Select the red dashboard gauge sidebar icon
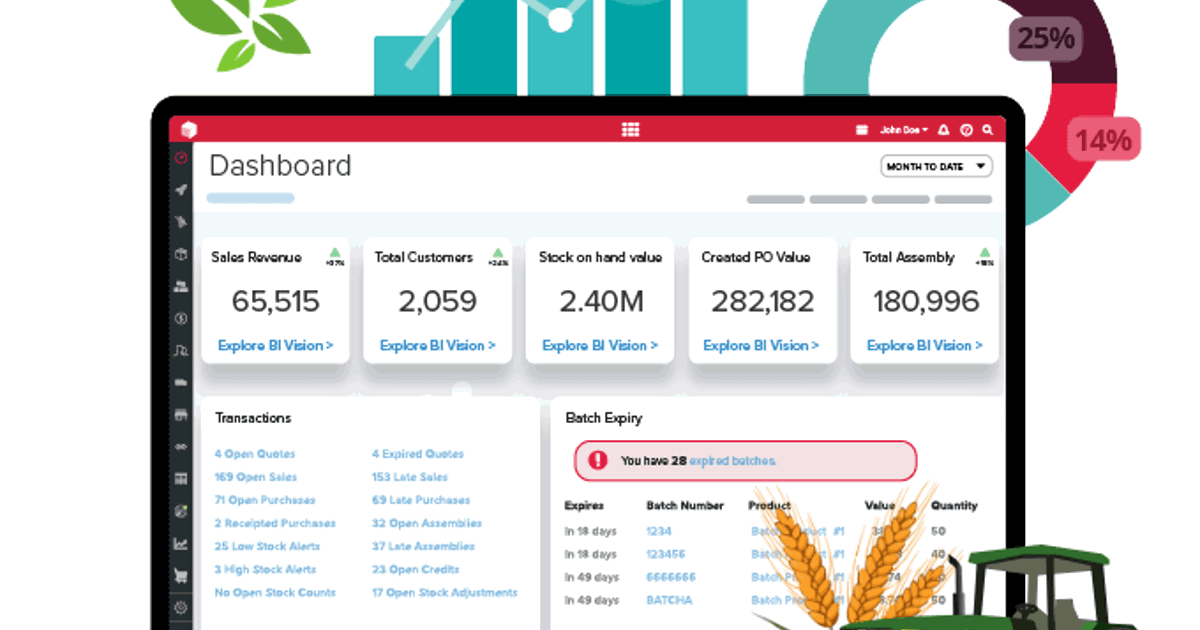 181,157
